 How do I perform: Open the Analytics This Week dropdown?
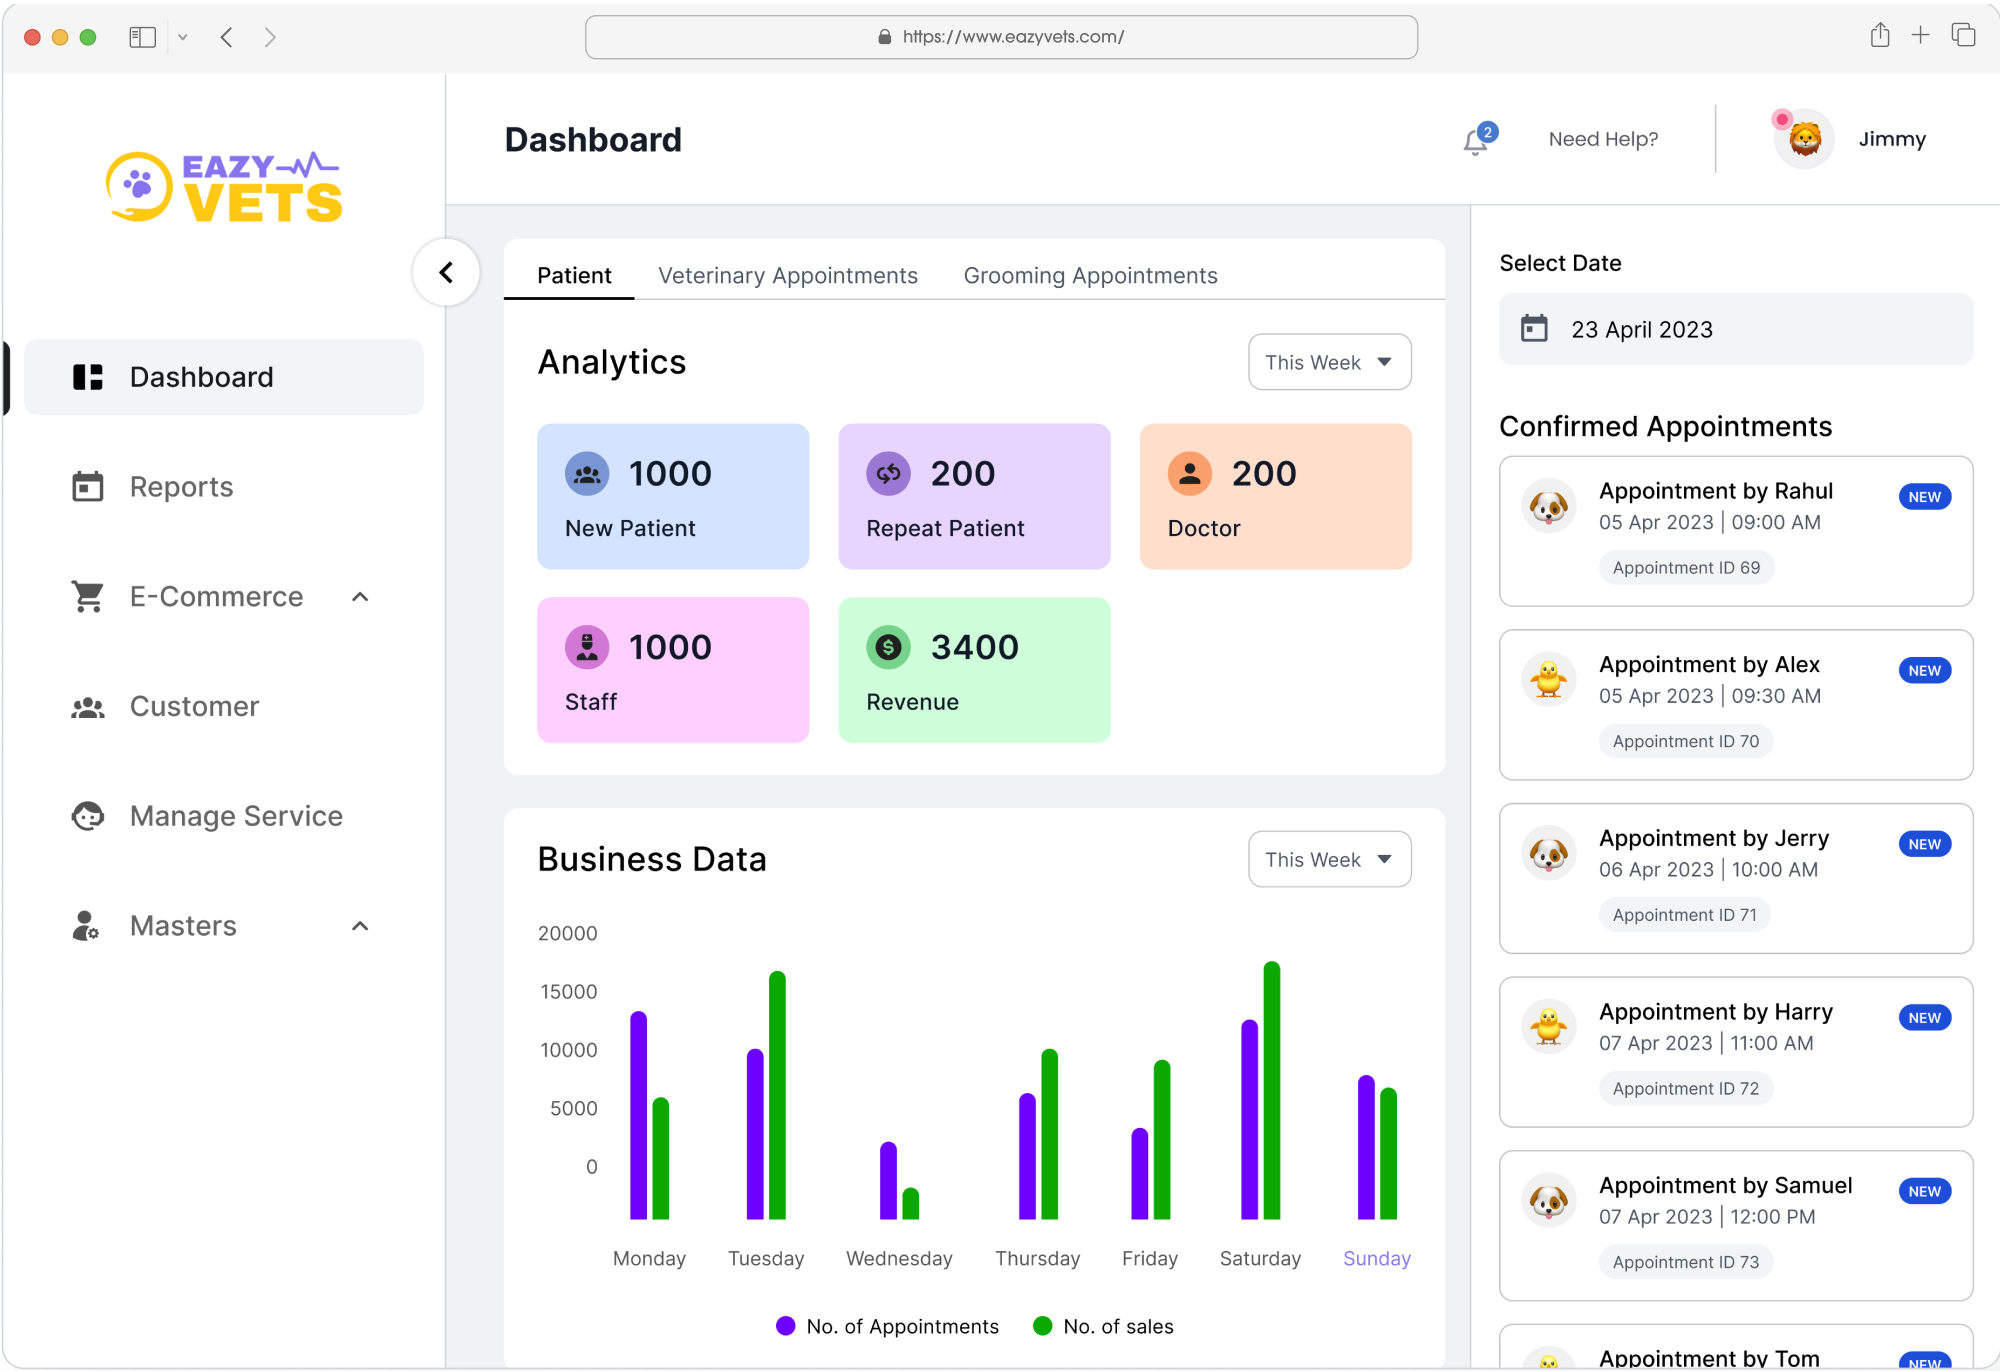pyautogui.click(x=1330, y=362)
